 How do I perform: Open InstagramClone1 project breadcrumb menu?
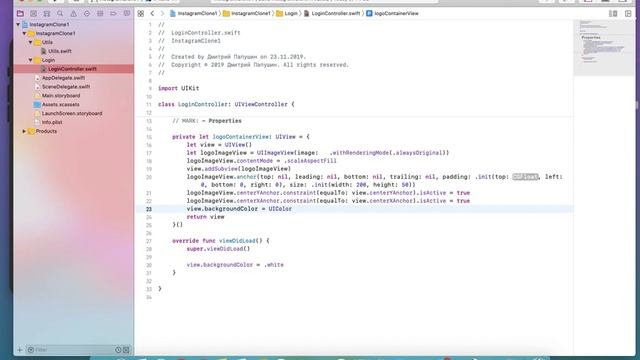click(193, 13)
